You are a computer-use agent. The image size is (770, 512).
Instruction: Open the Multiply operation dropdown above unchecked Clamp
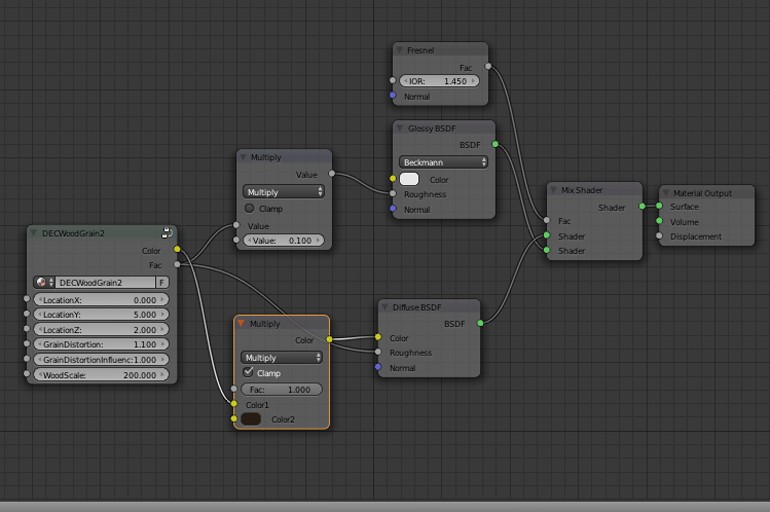[x=284, y=191]
